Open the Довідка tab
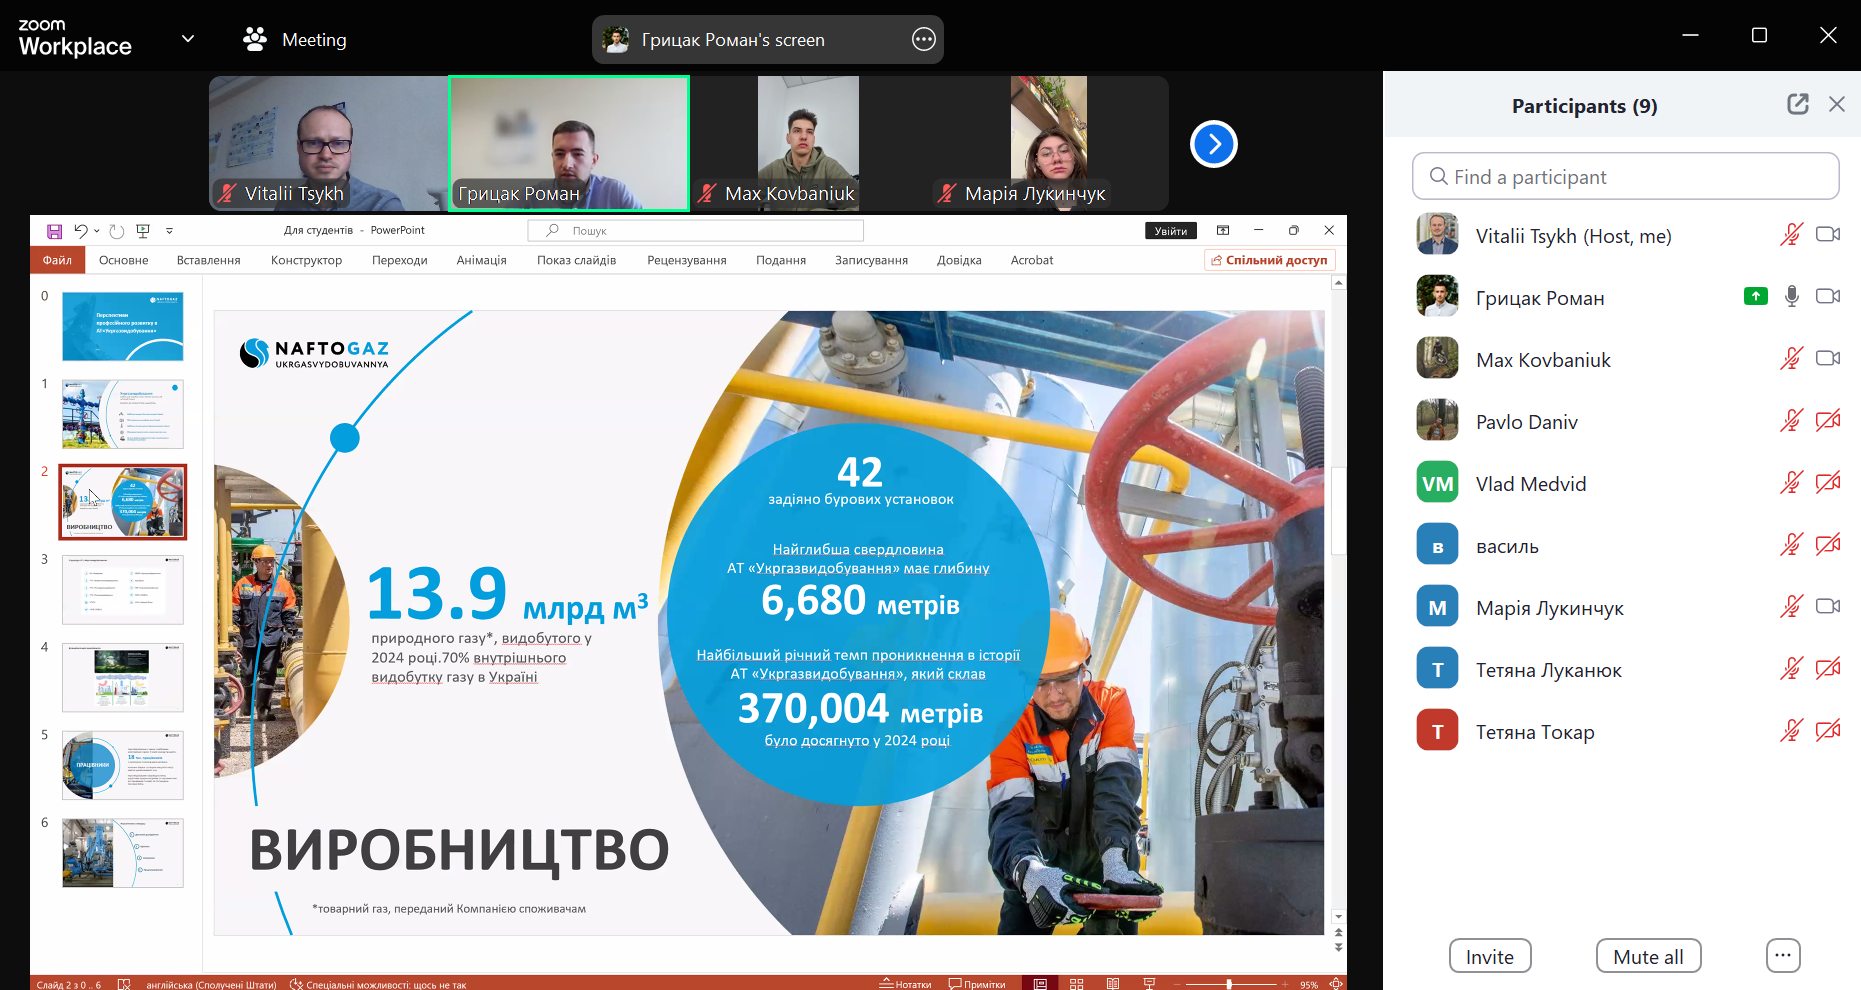The width and height of the screenshot is (1861, 990). [959, 260]
